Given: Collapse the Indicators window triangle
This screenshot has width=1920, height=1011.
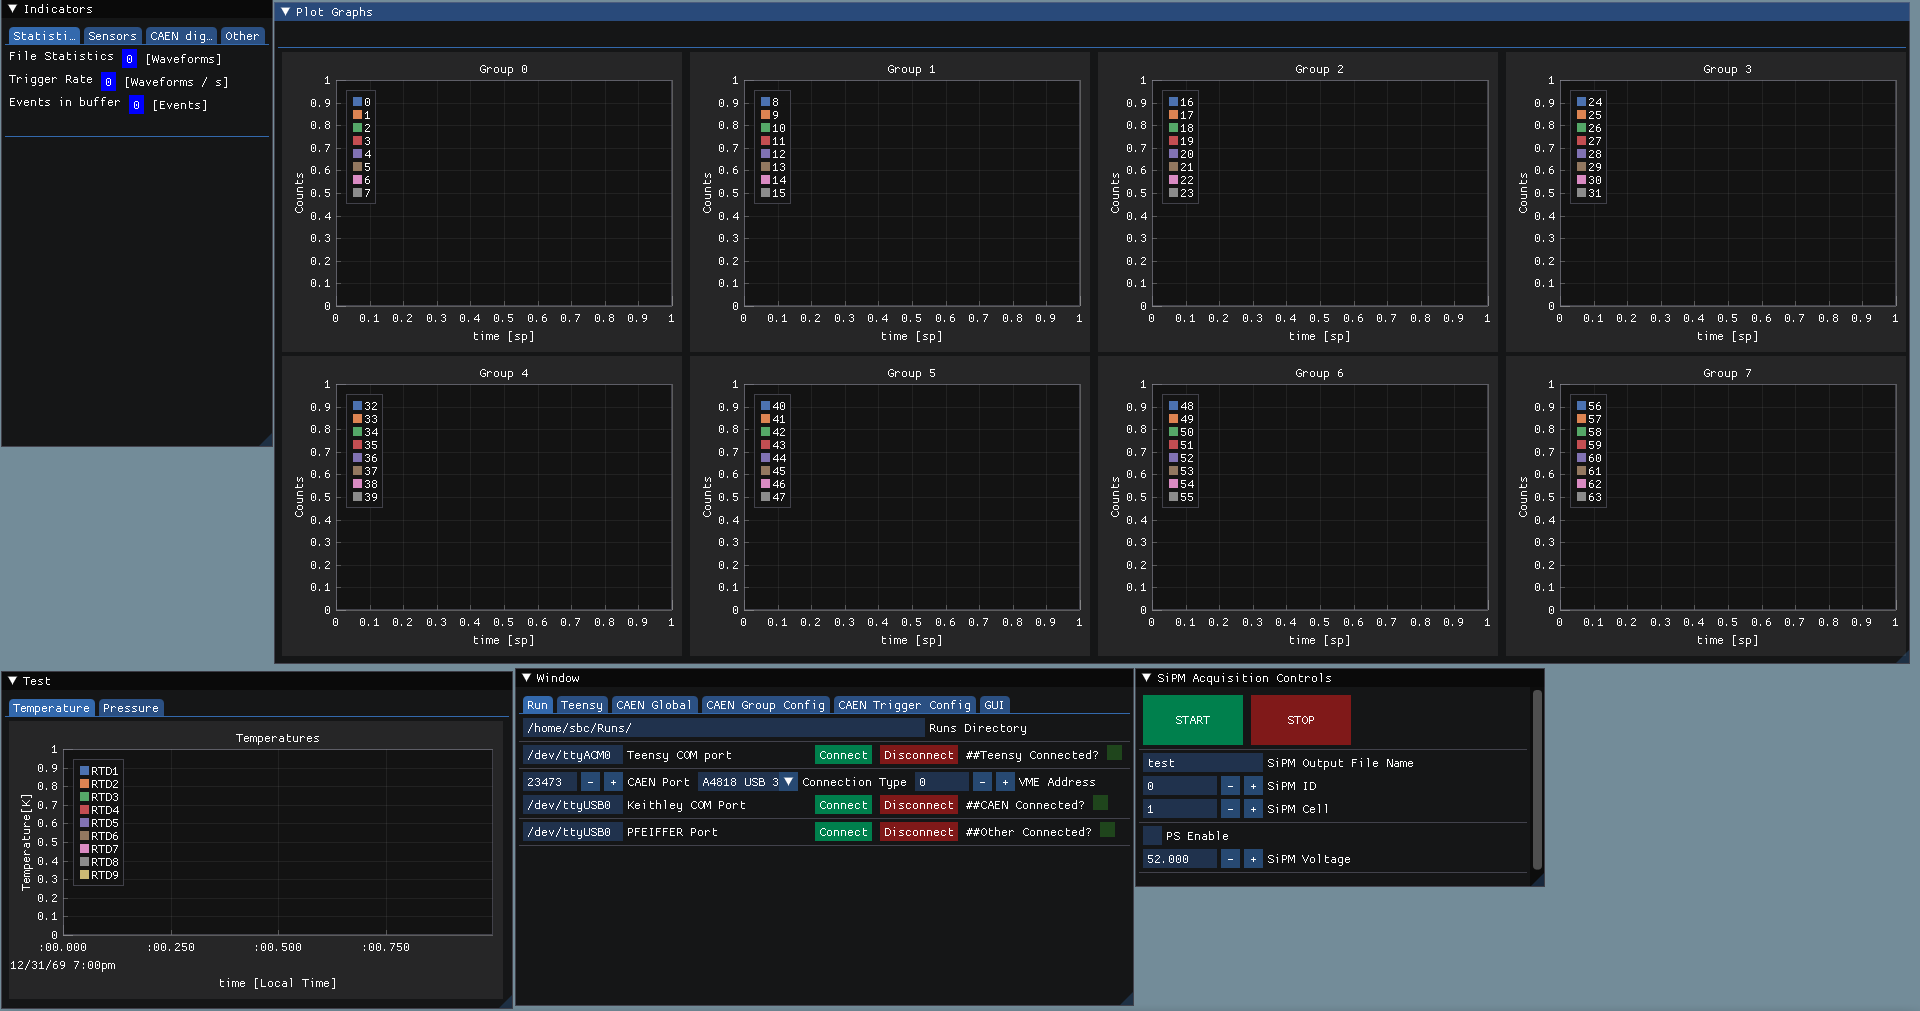Looking at the screenshot, I should pos(13,9).
